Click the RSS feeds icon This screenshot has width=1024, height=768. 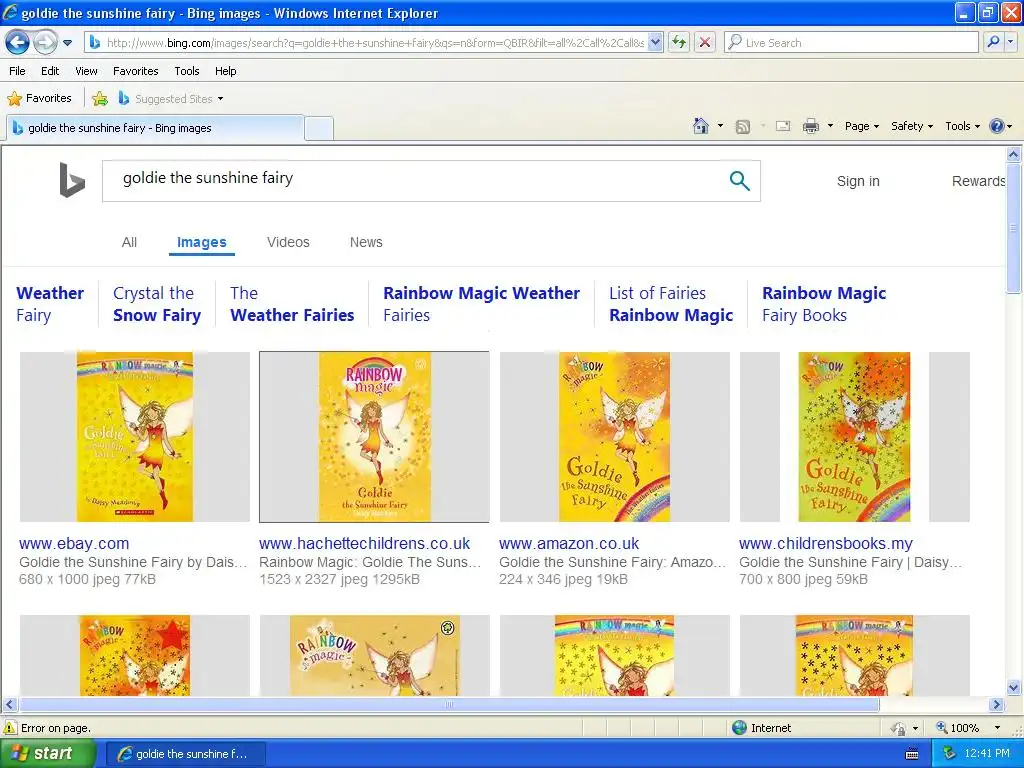(743, 127)
